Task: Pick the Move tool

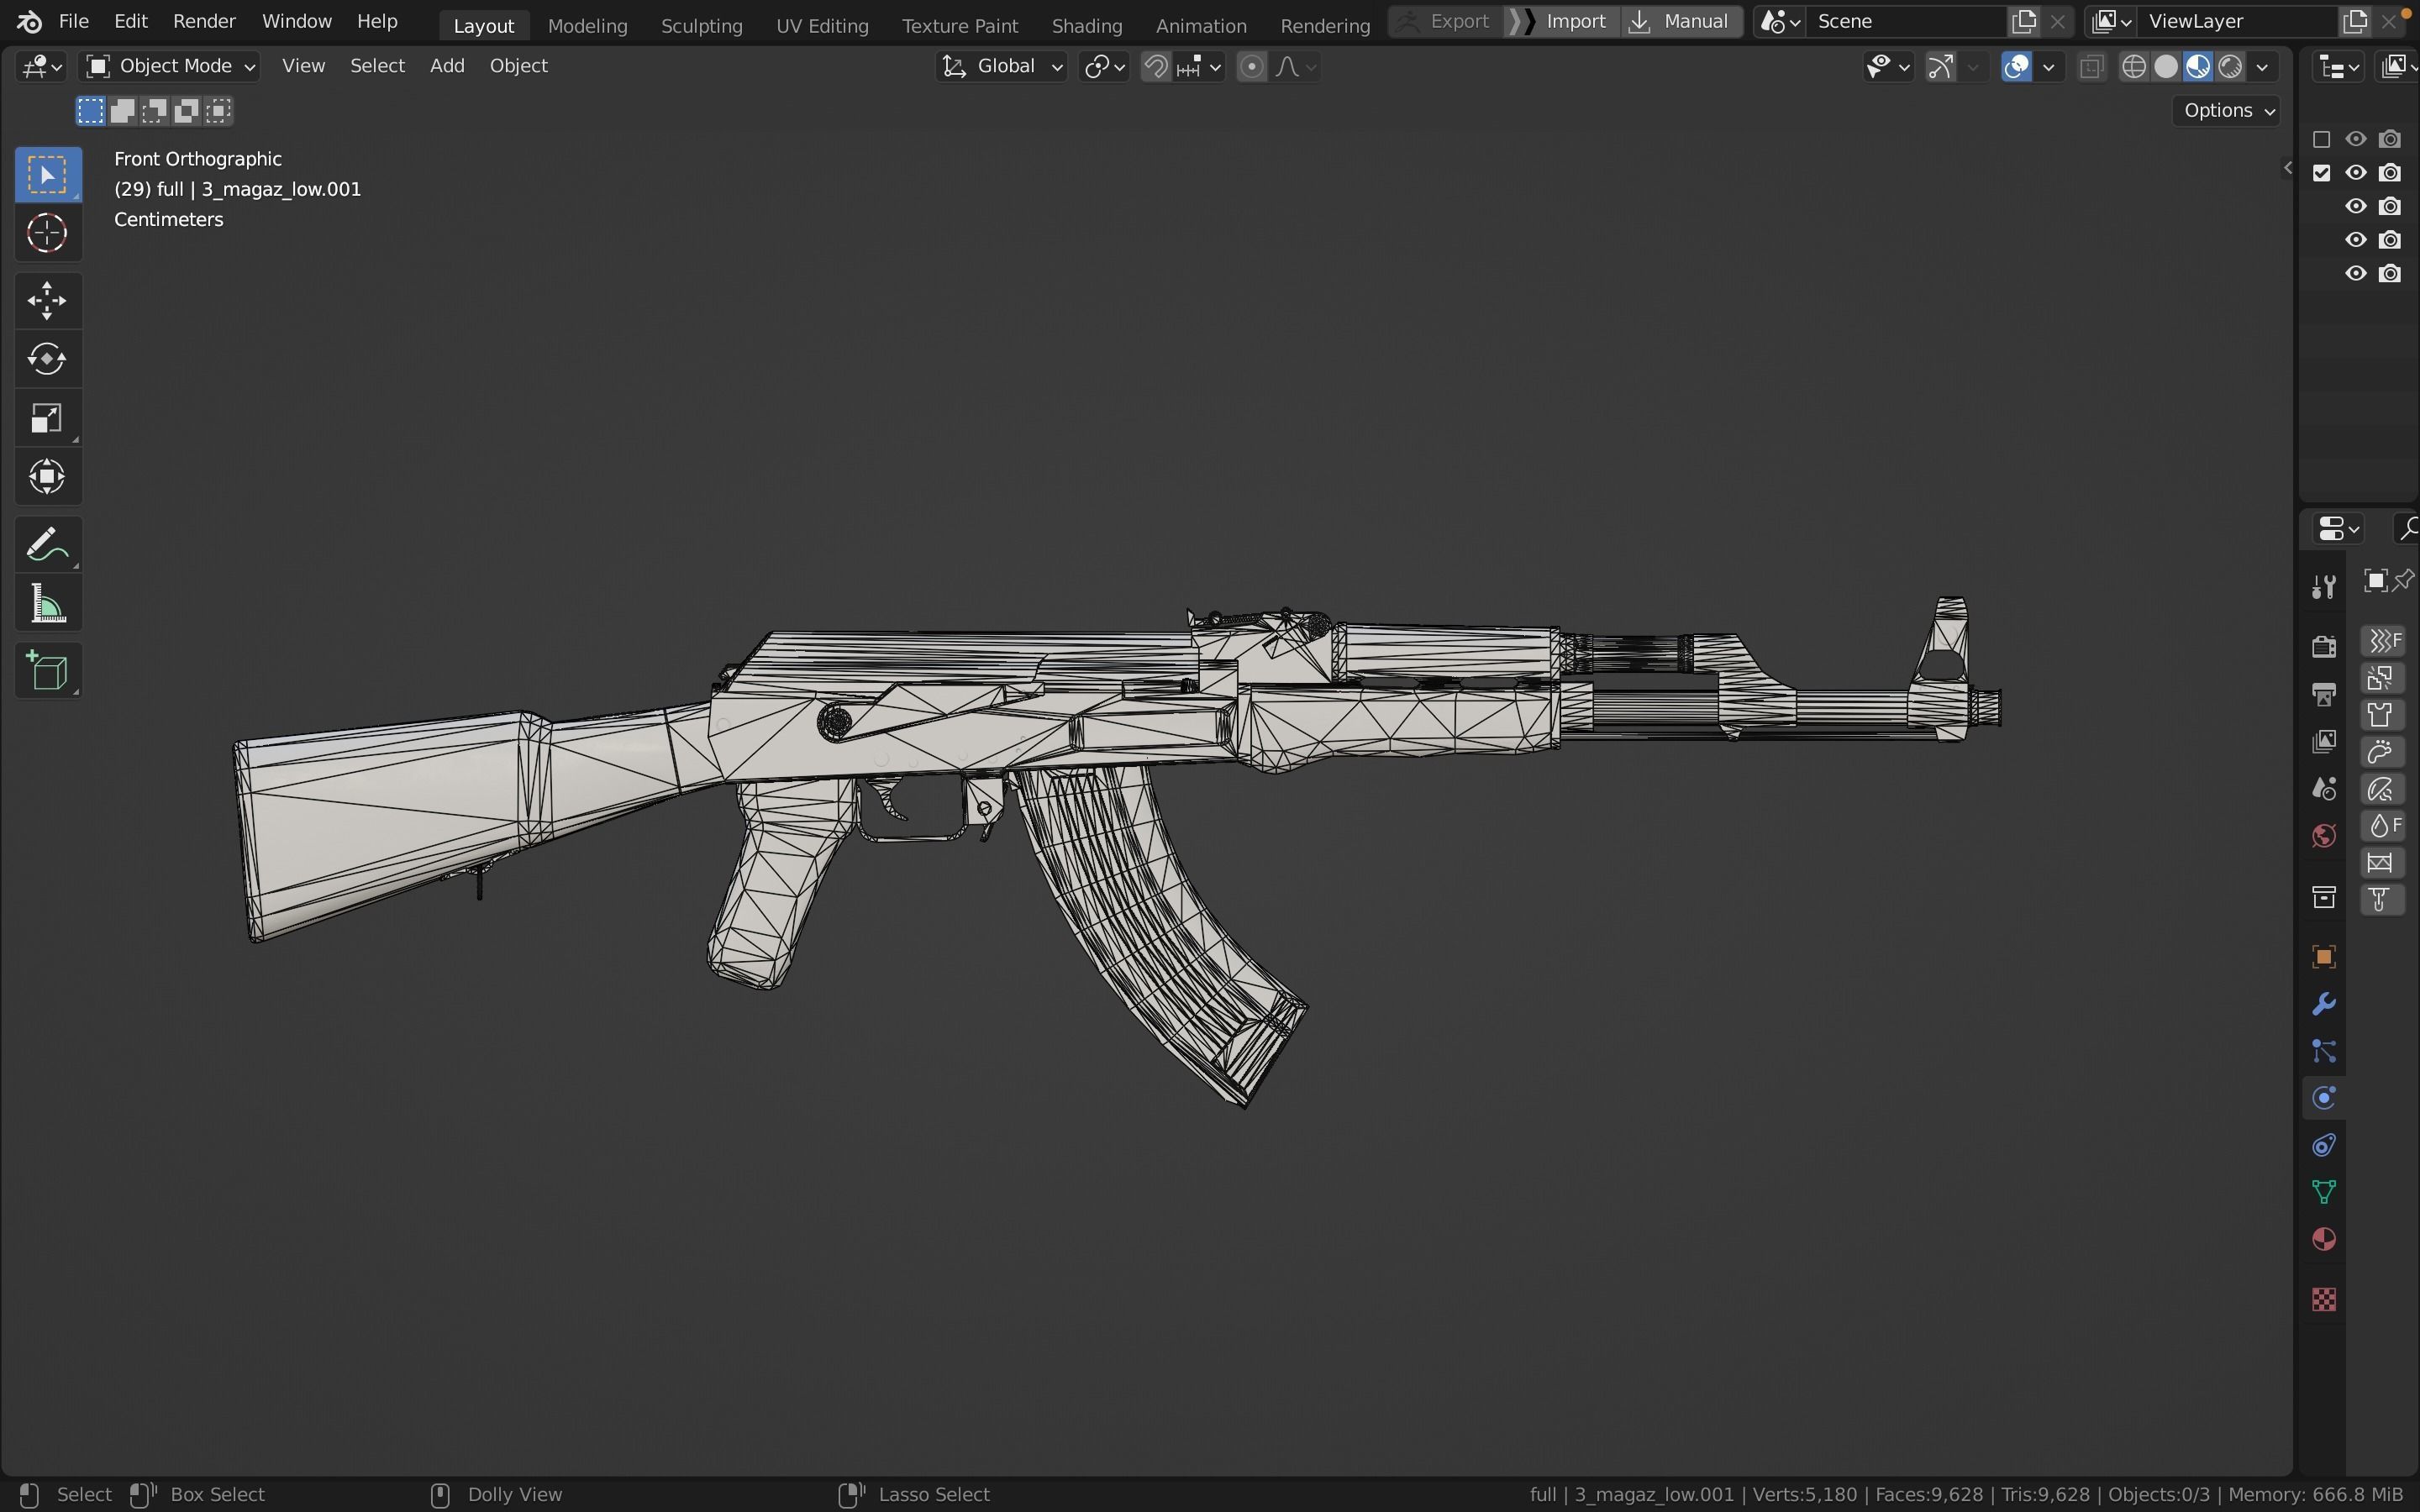Action: pyautogui.click(x=47, y=300)
